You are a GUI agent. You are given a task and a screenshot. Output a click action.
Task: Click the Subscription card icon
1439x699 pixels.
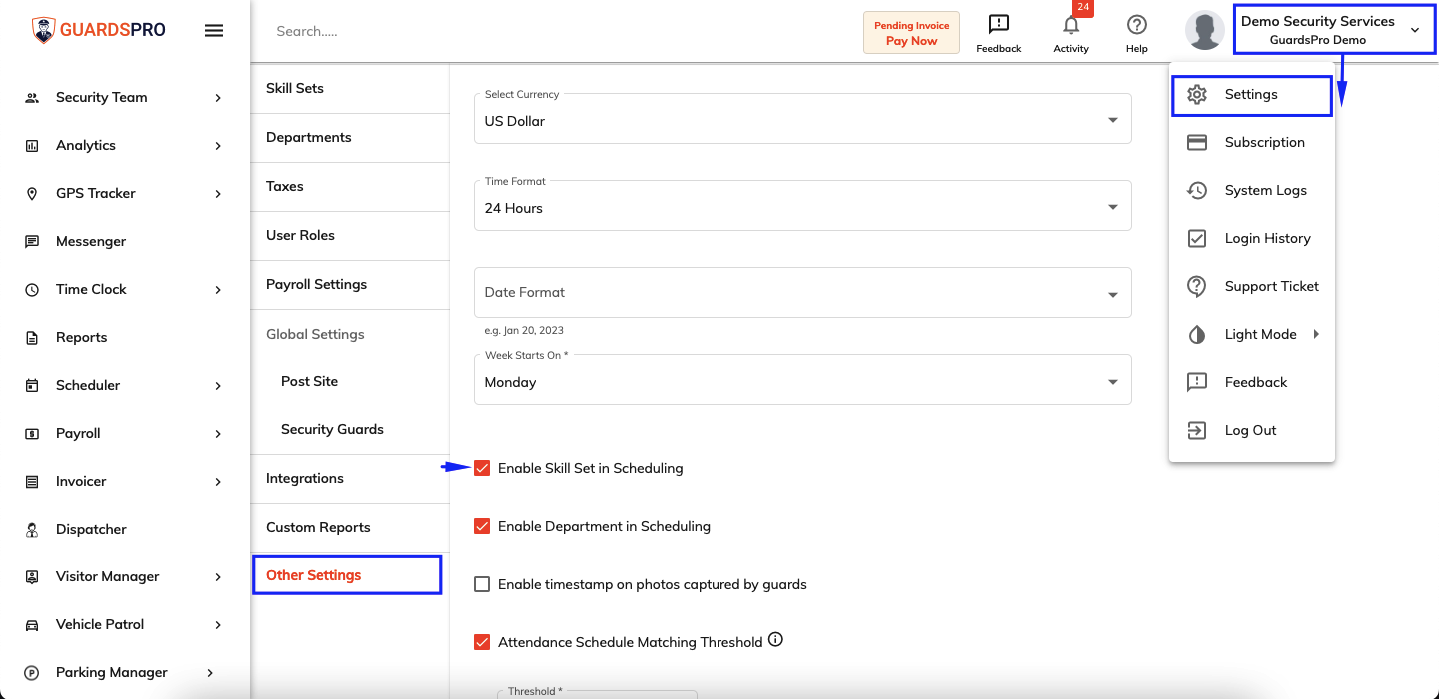click(x=1197, y=142)
